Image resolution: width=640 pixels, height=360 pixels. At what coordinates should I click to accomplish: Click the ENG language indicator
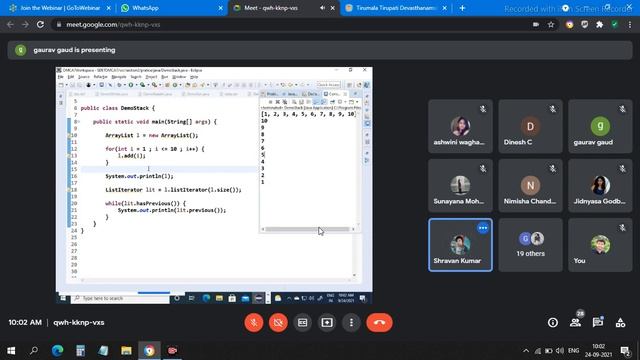(573, 351)
